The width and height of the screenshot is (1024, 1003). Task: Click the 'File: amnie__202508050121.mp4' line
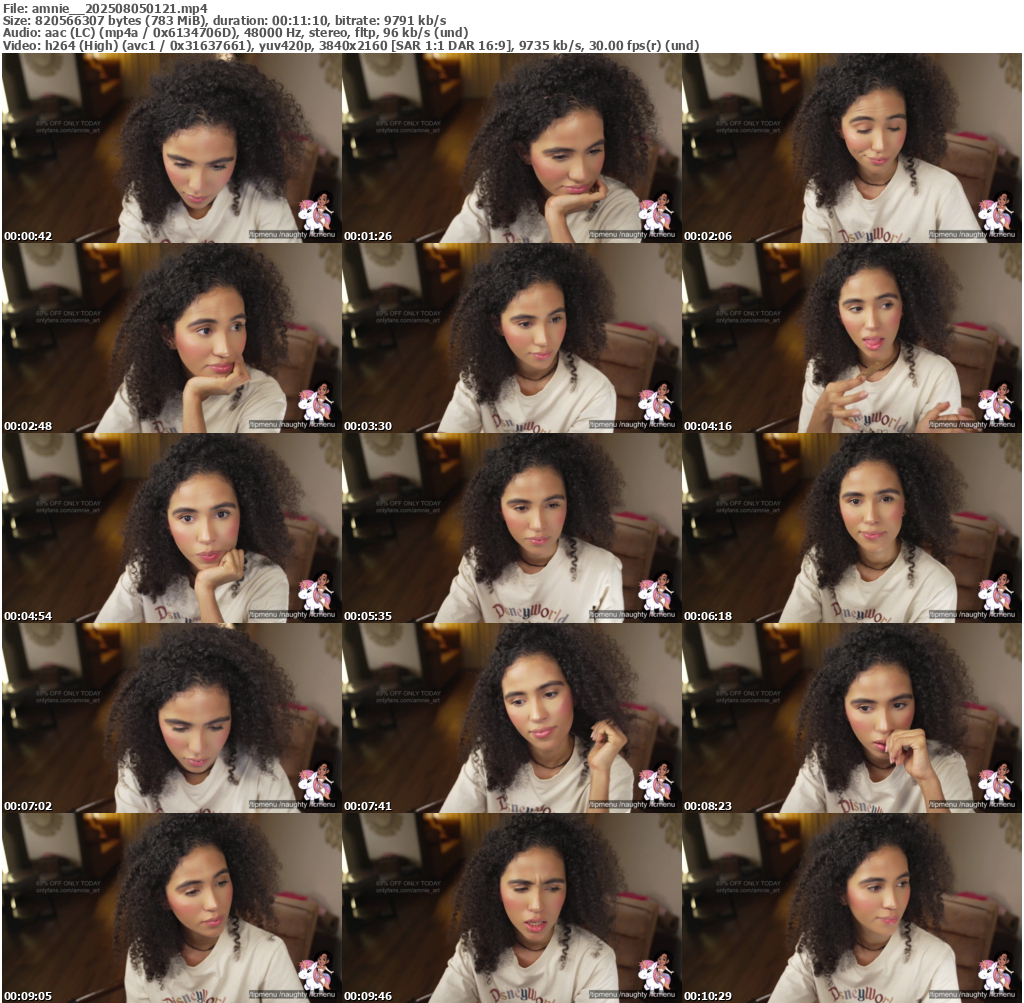(x=105, y=8)
